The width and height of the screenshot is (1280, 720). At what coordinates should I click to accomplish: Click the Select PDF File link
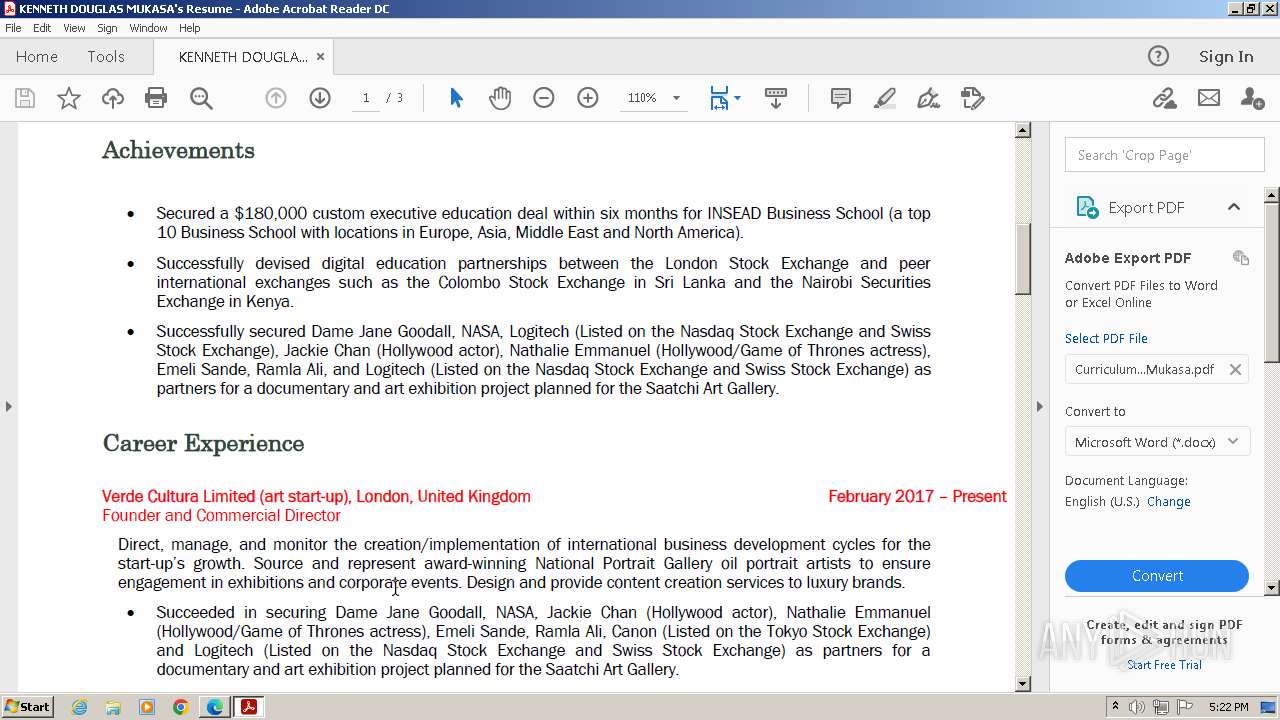click(1106, 339)
